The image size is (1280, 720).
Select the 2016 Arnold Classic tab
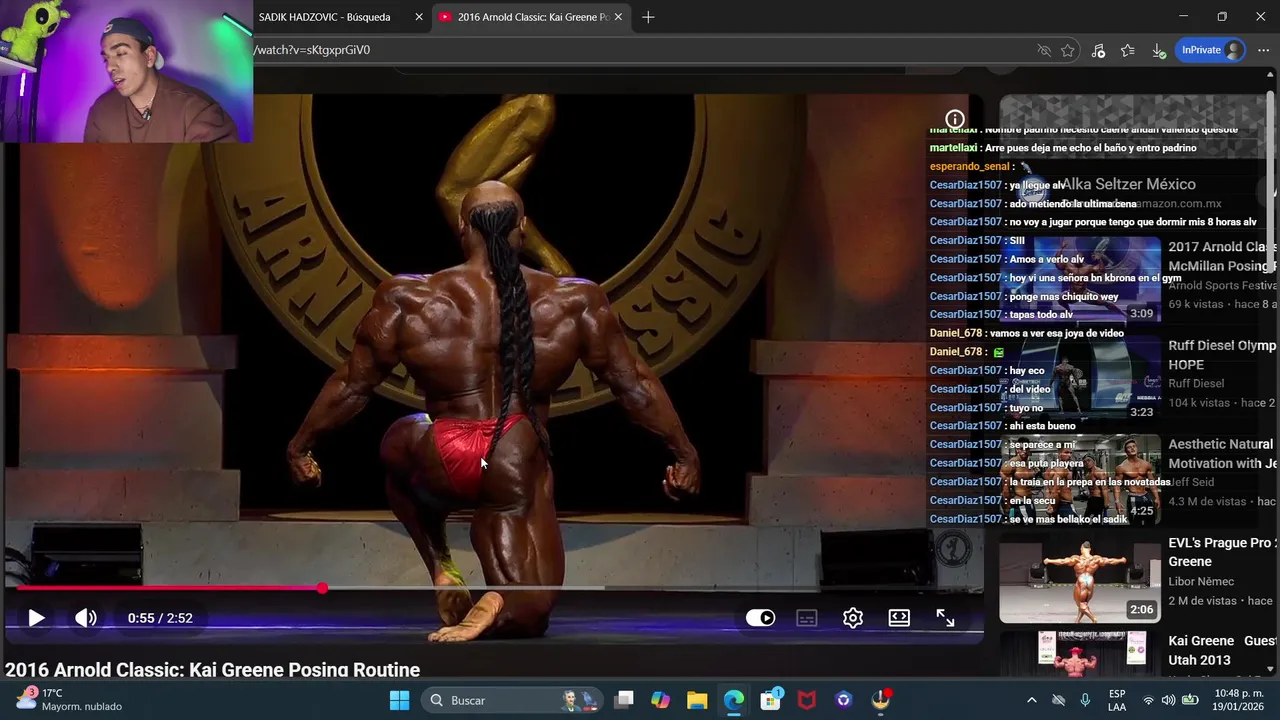tap(531, 17)
